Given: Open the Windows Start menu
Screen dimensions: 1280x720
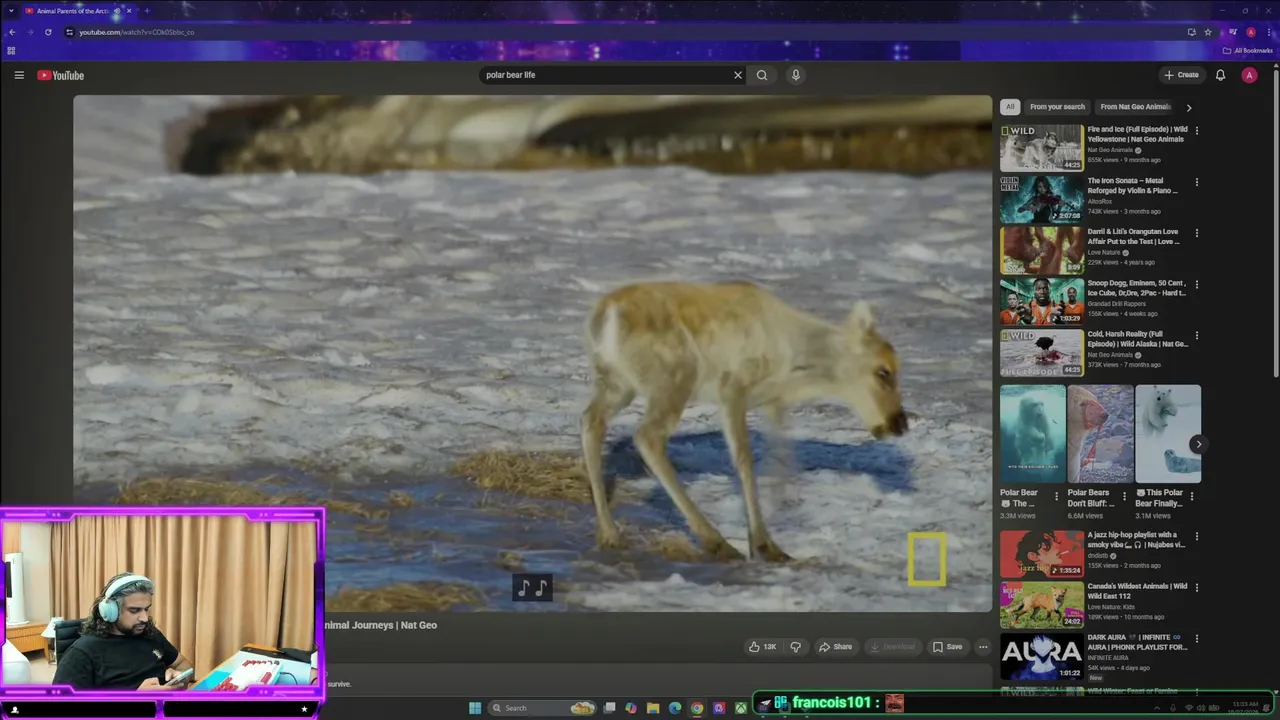Looking at the screenshot, I should (x=475, y=708).
